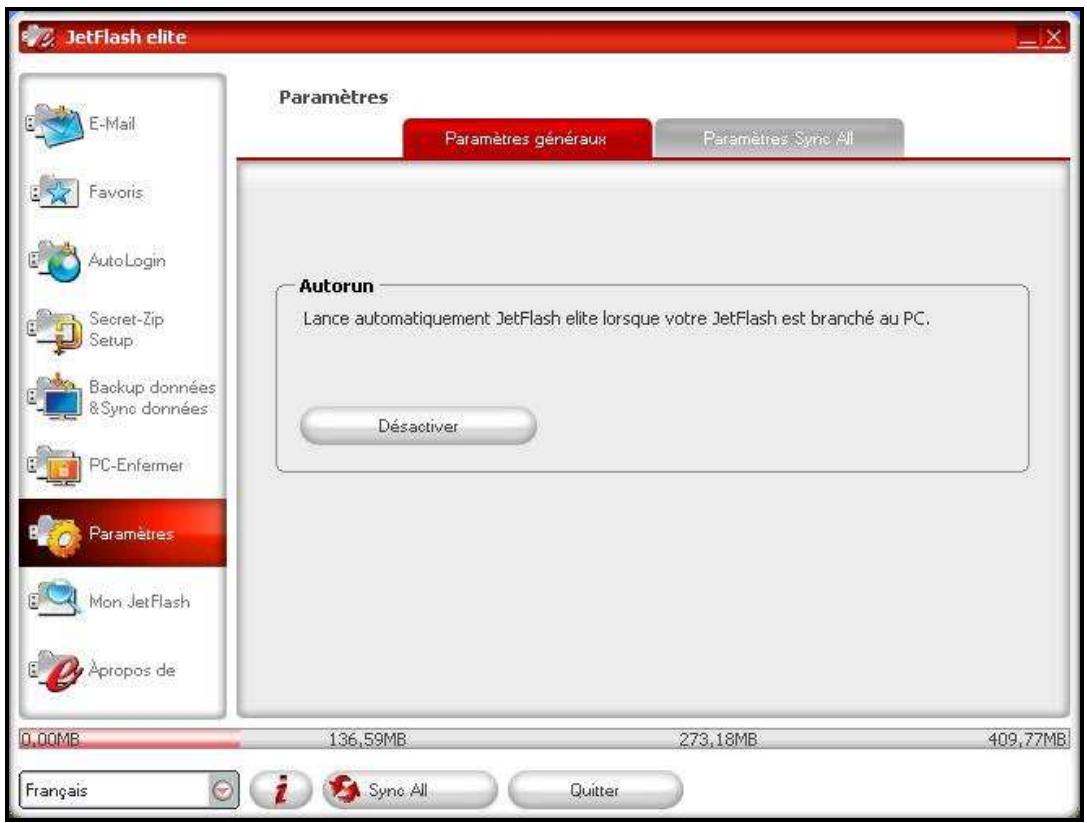Image resolution: width=1087 pixels, height=823 pixels.
Task: Open the Mon JetFlash label
Action: (x=139, y=601)
